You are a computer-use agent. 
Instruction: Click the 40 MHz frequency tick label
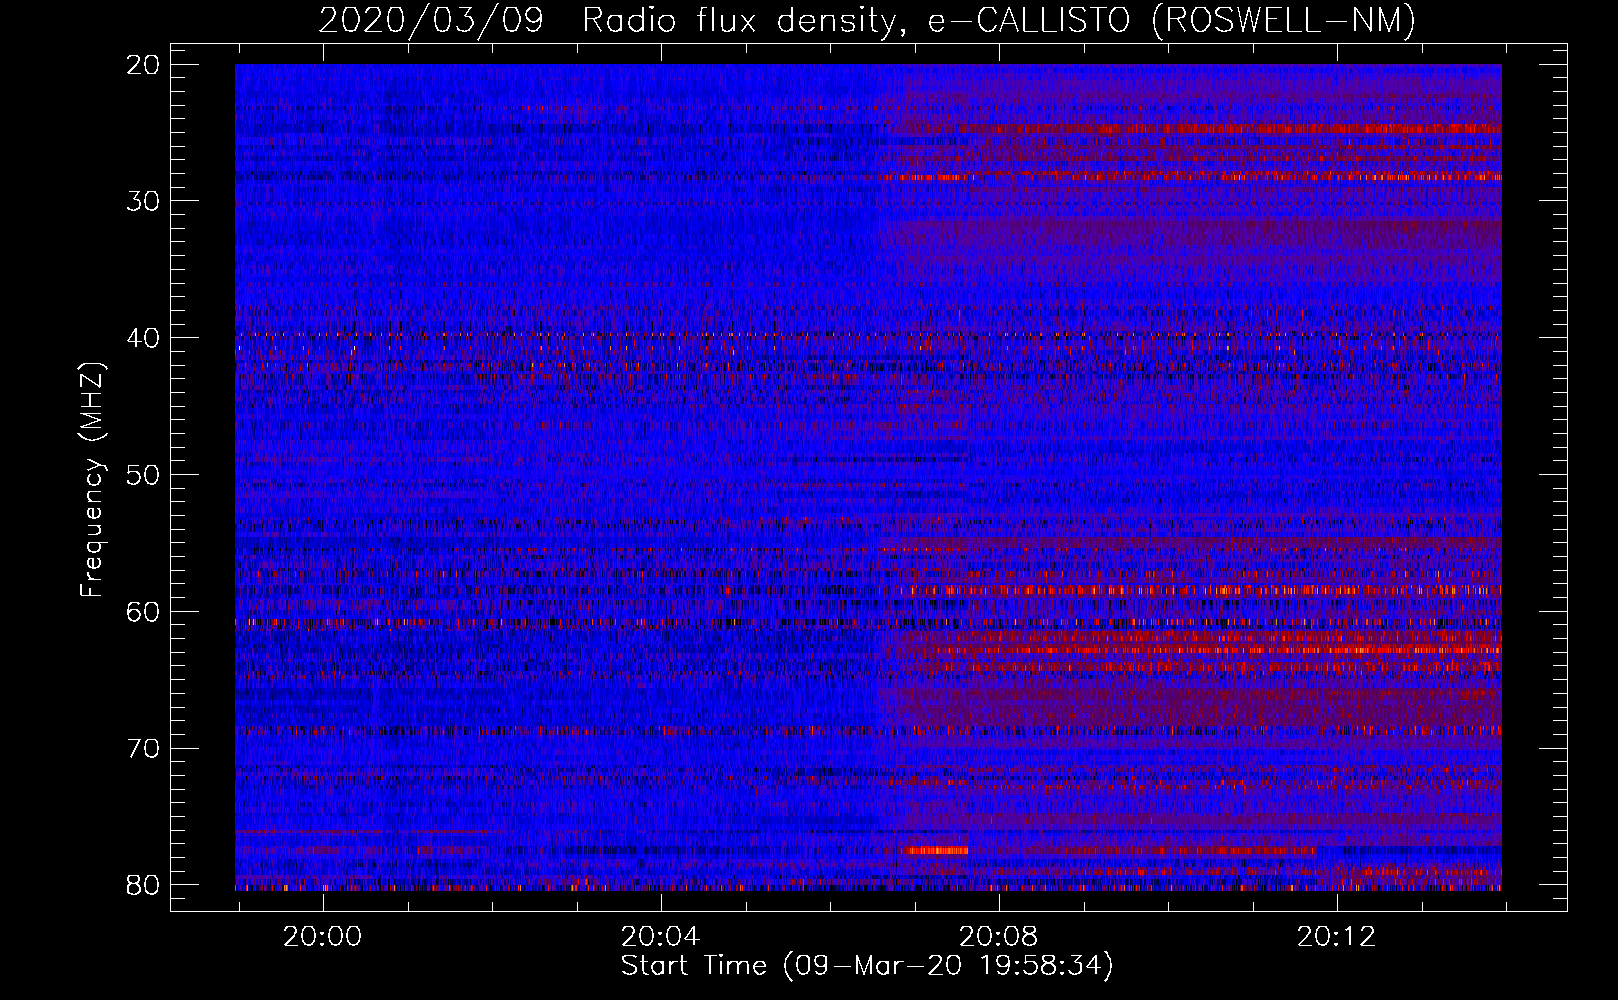(143, 338)
